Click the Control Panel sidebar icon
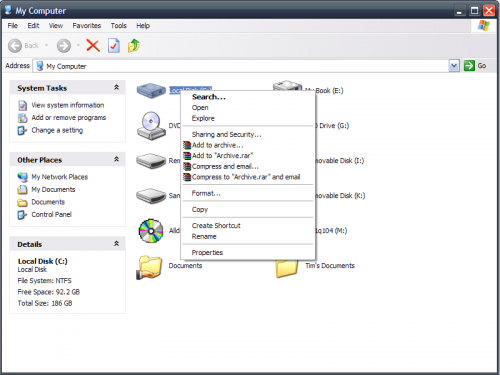 [x=22, y=215]
